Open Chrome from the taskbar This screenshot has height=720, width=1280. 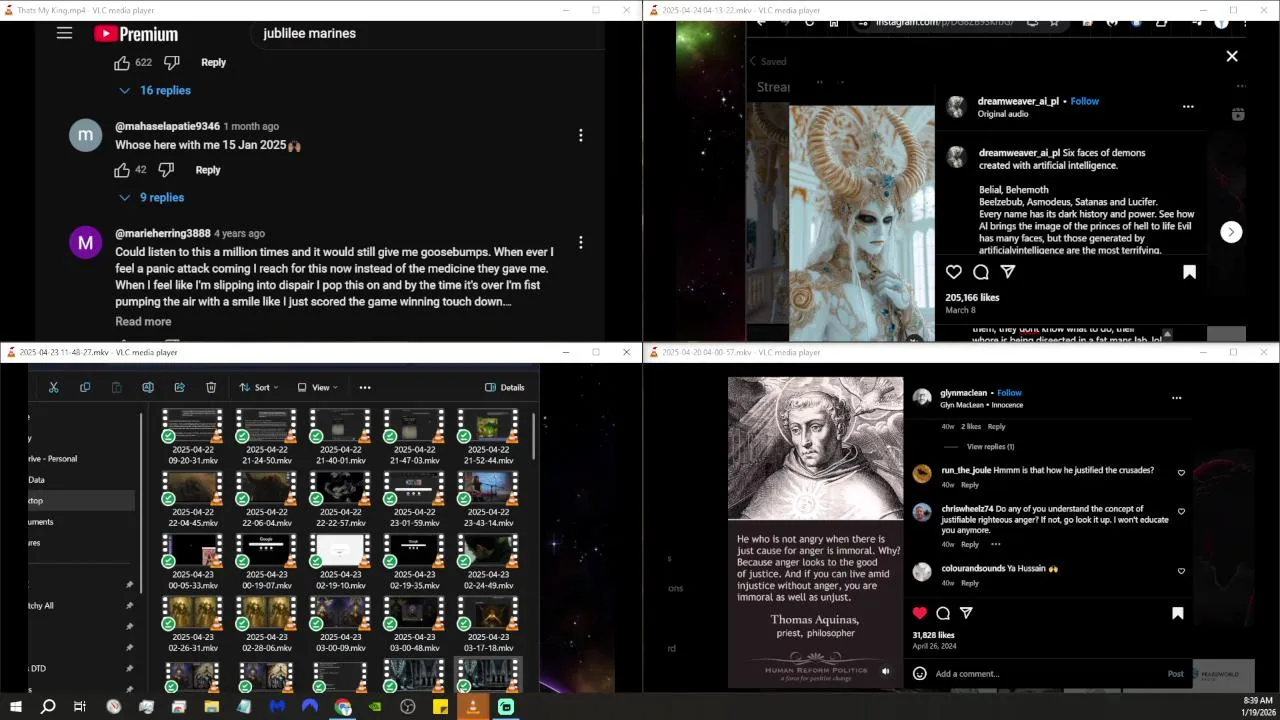click(343, 707)
